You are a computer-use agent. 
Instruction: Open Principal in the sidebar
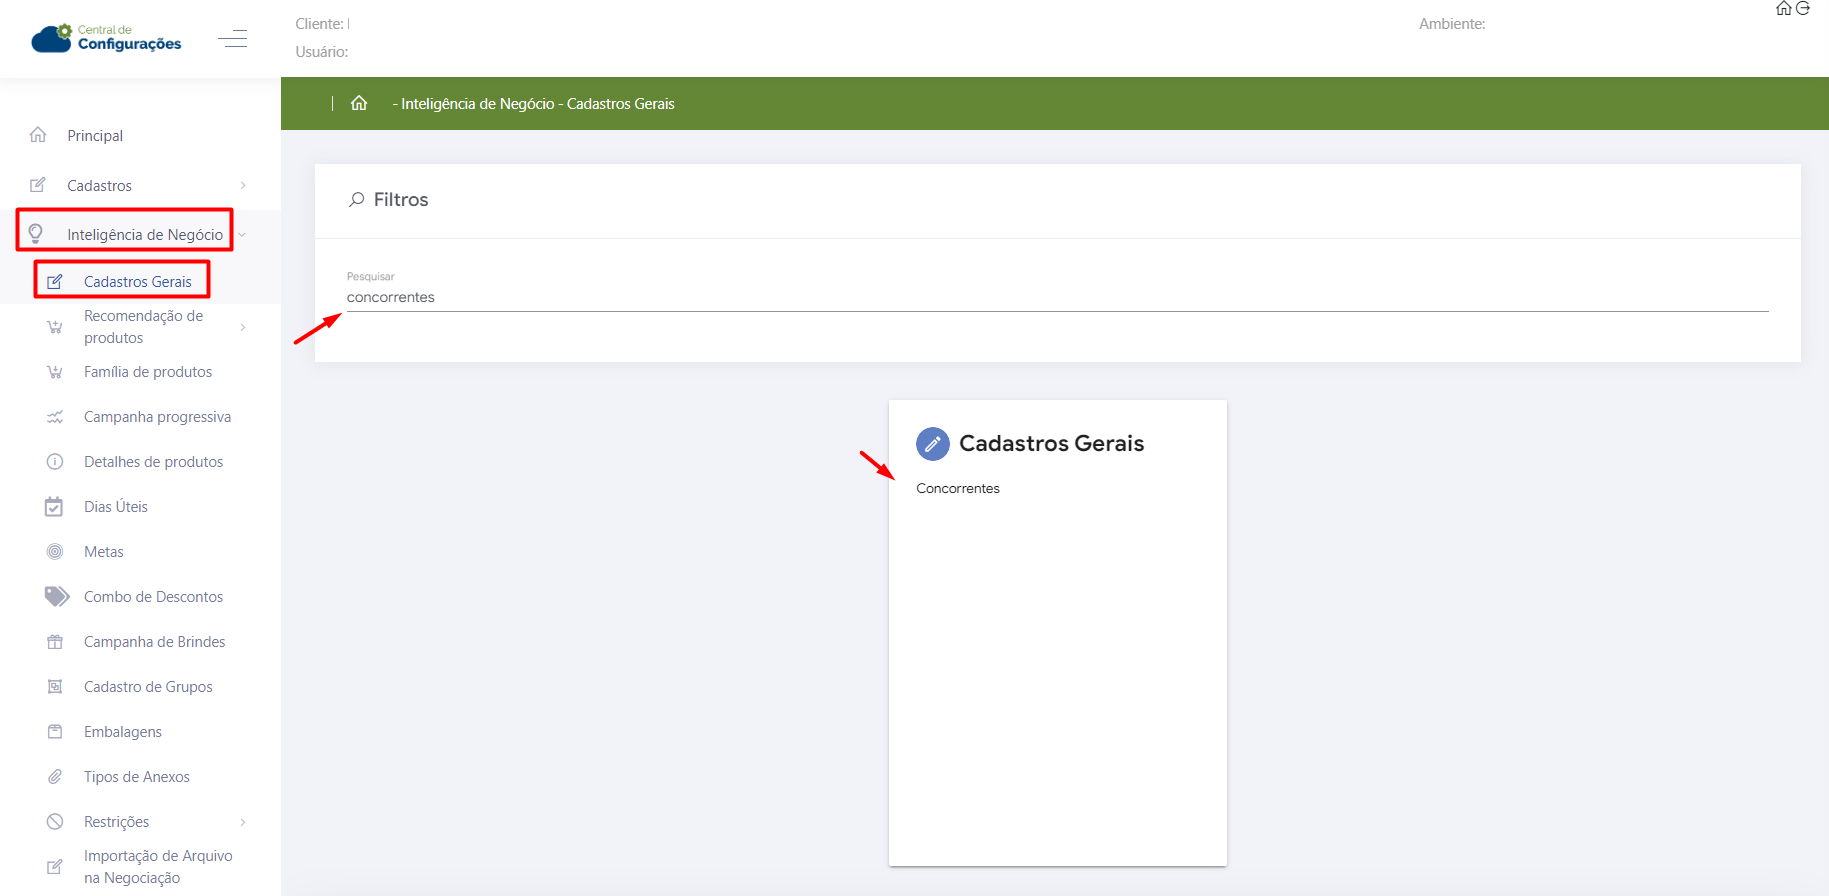[x=95, y=136]
